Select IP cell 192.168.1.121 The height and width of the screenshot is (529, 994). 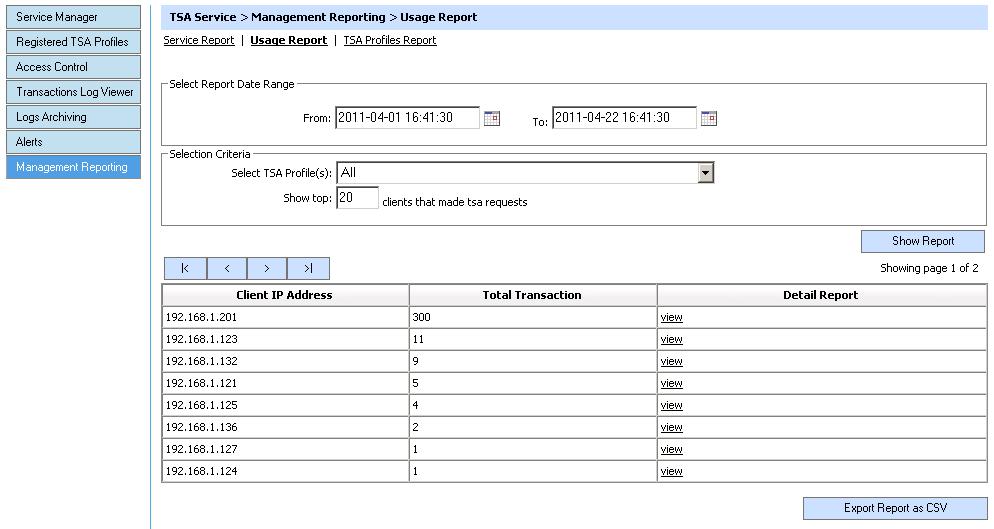coord(285,383)
